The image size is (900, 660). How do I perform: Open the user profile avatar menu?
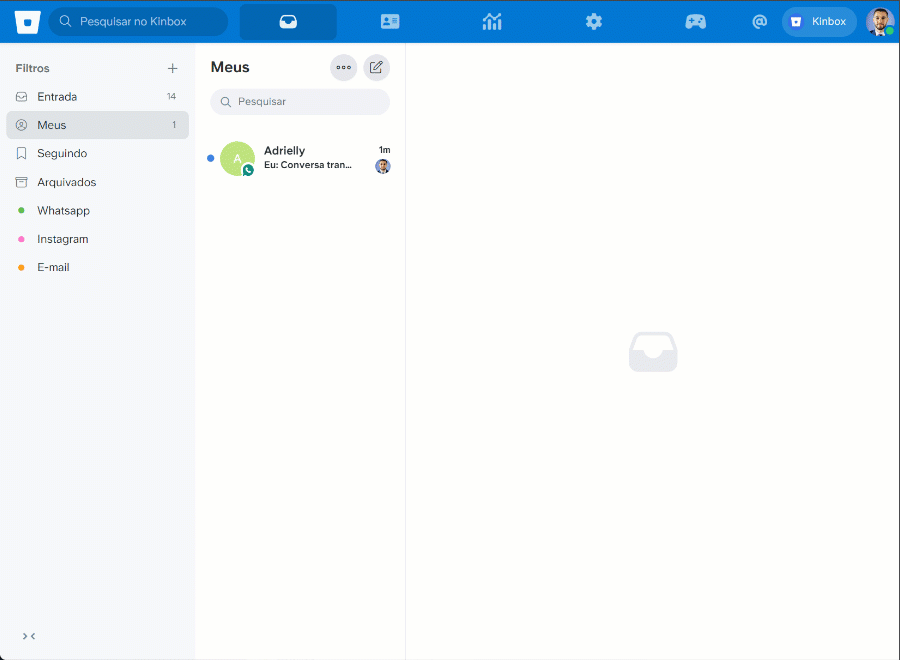tap(879, 22)
